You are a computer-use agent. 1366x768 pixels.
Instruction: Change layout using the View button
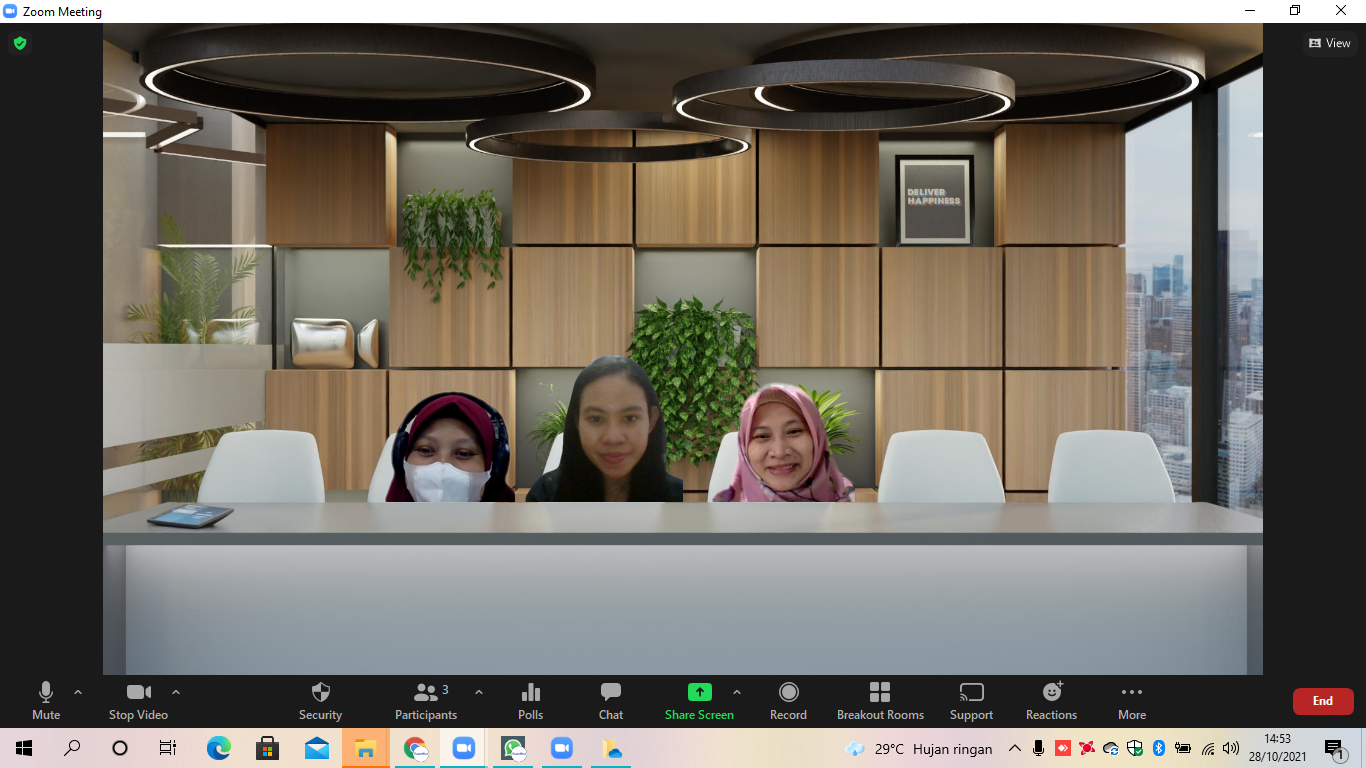[x=1329, y=43]
